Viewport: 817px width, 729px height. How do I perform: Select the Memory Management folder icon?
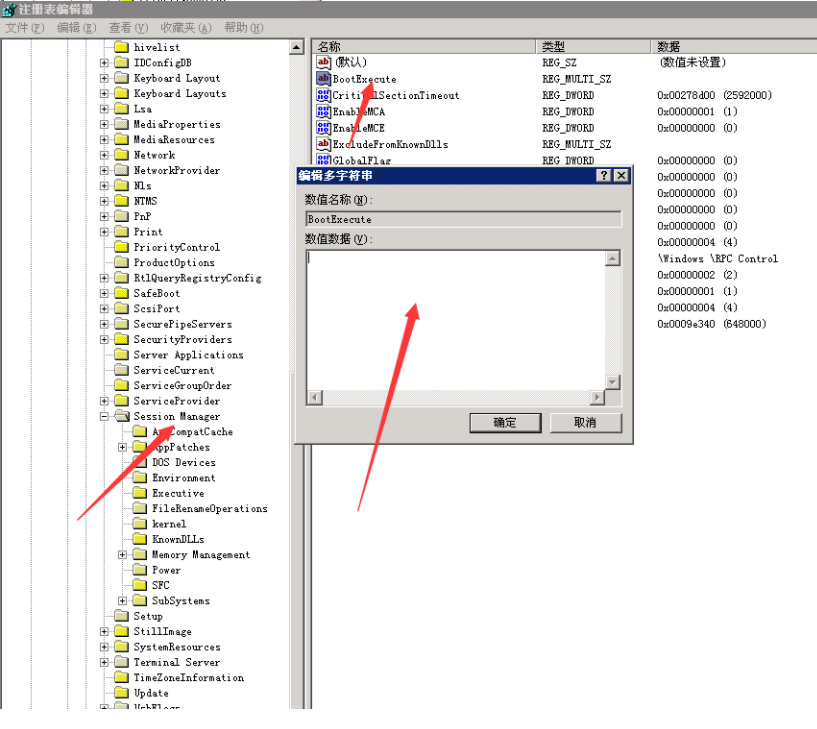pos(140,555)
